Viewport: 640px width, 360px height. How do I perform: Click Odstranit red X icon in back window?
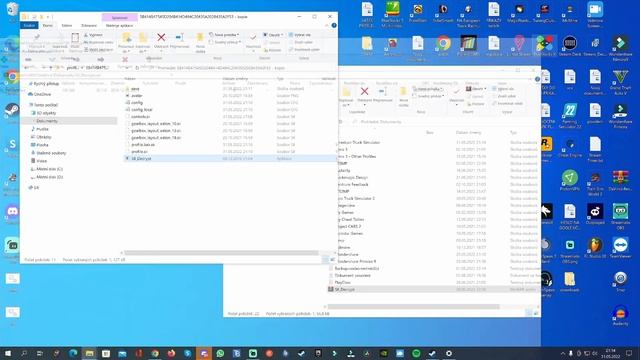click(x=364, y=91)
